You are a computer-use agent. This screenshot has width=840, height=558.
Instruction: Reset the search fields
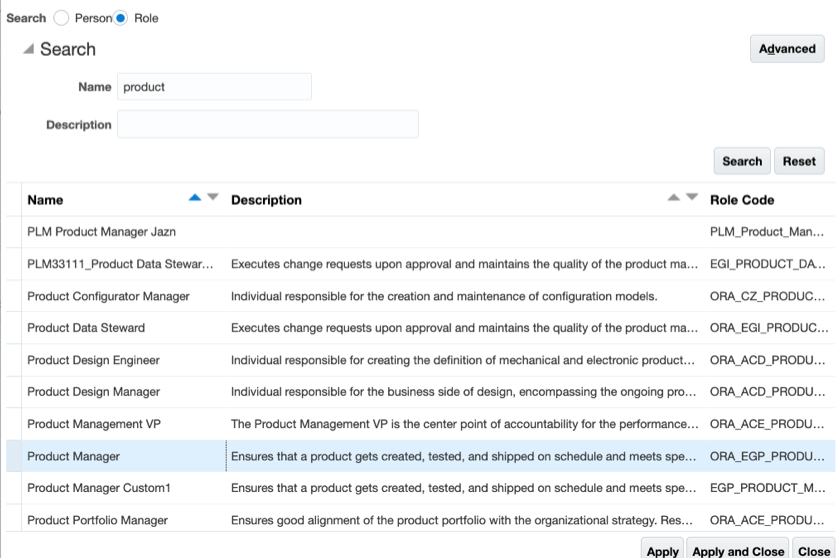click(x=799, y=161)
